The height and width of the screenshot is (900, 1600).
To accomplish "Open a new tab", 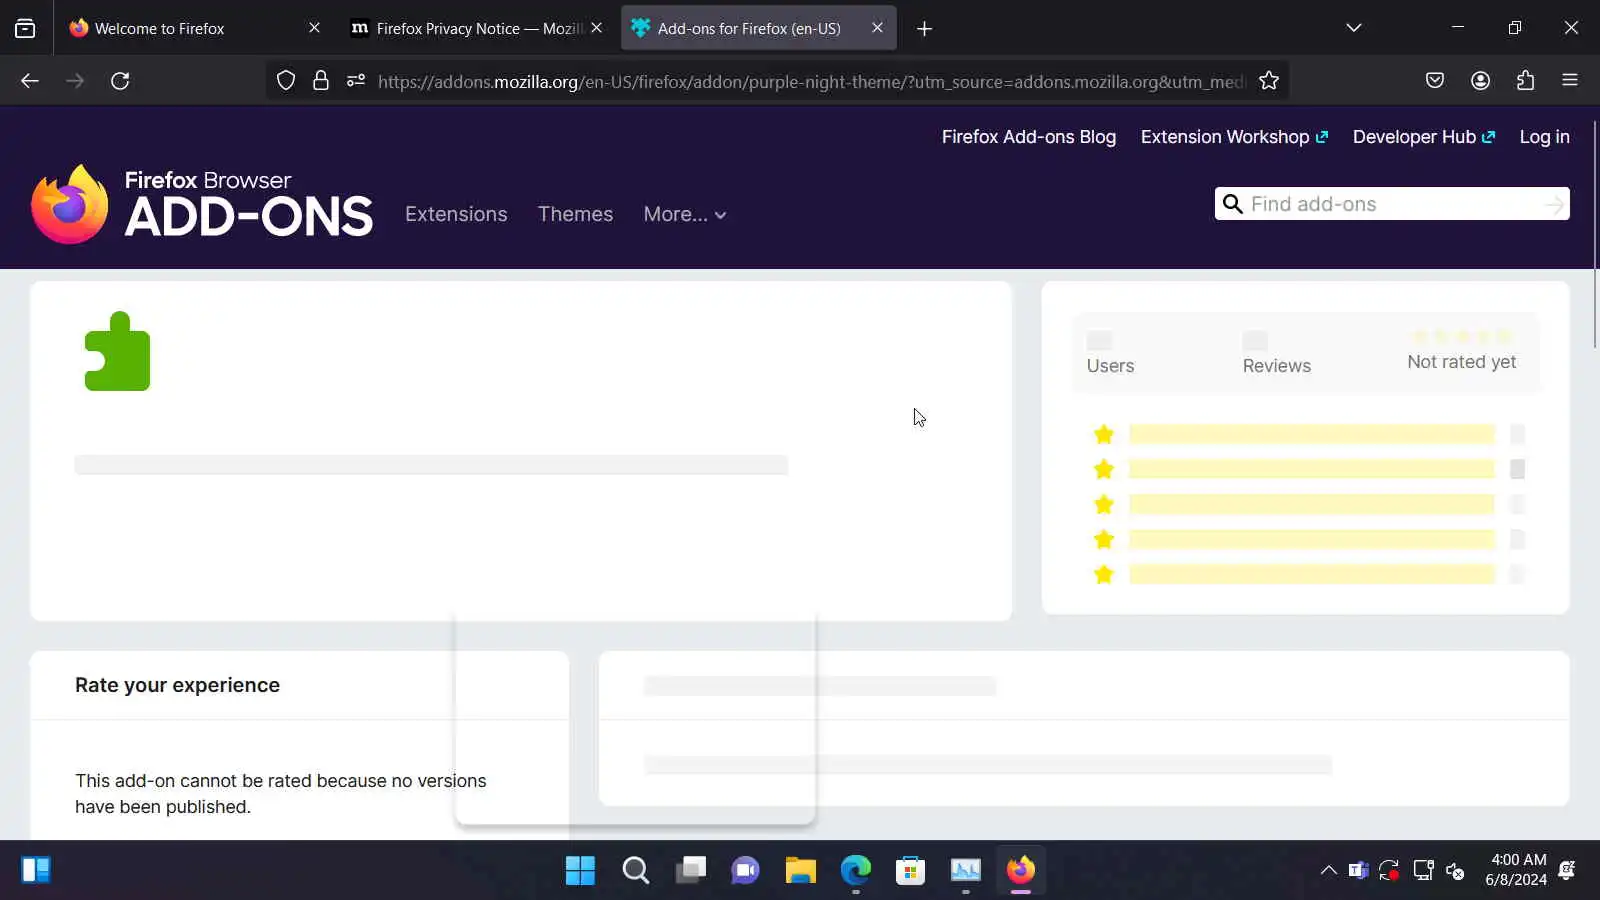I will click(924, 29).
